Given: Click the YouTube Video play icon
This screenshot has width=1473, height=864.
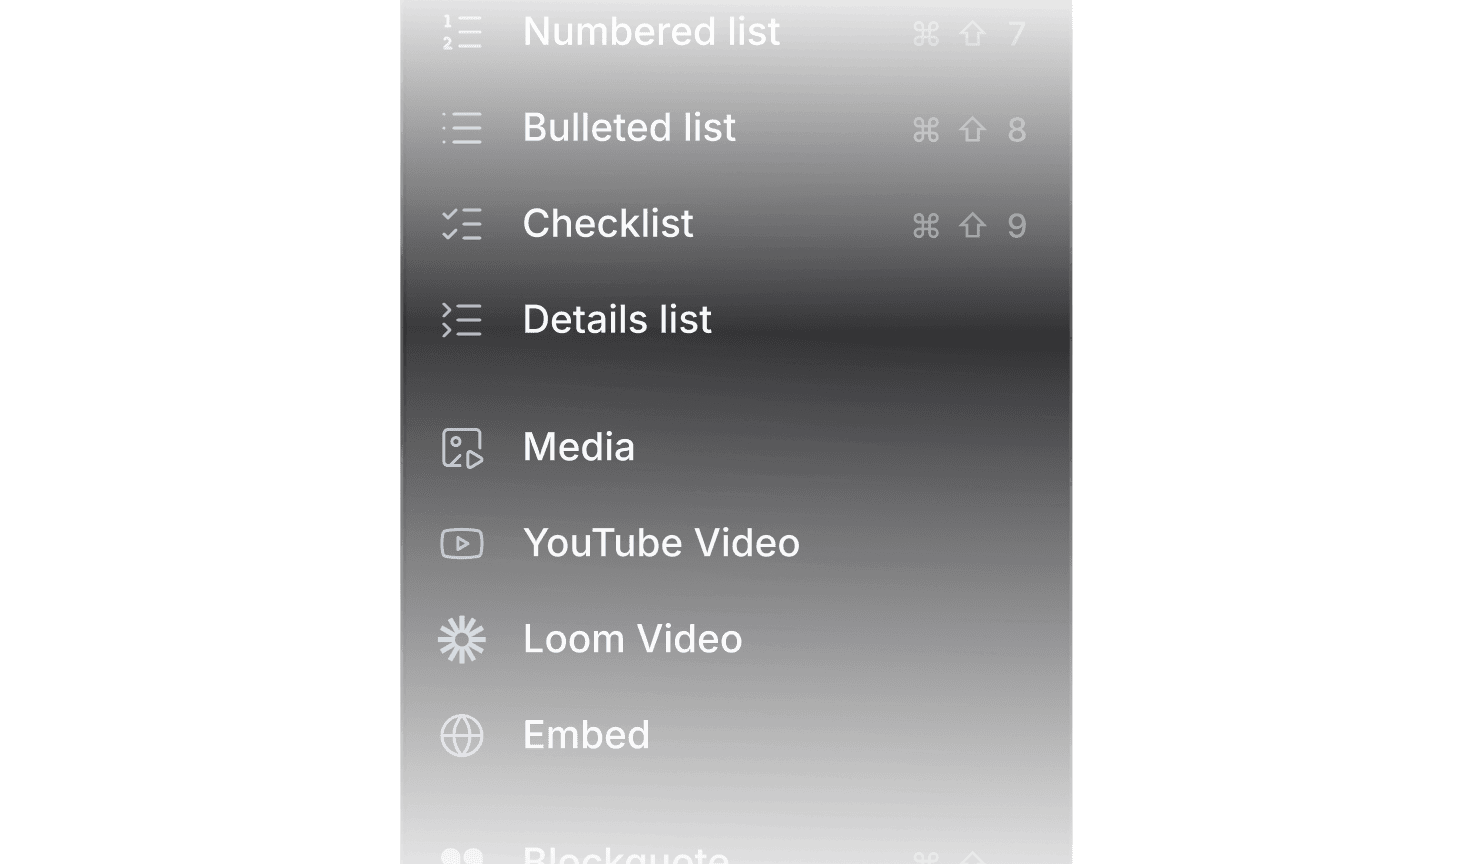Looking at the screenshot, I should [x=461, y=543].
